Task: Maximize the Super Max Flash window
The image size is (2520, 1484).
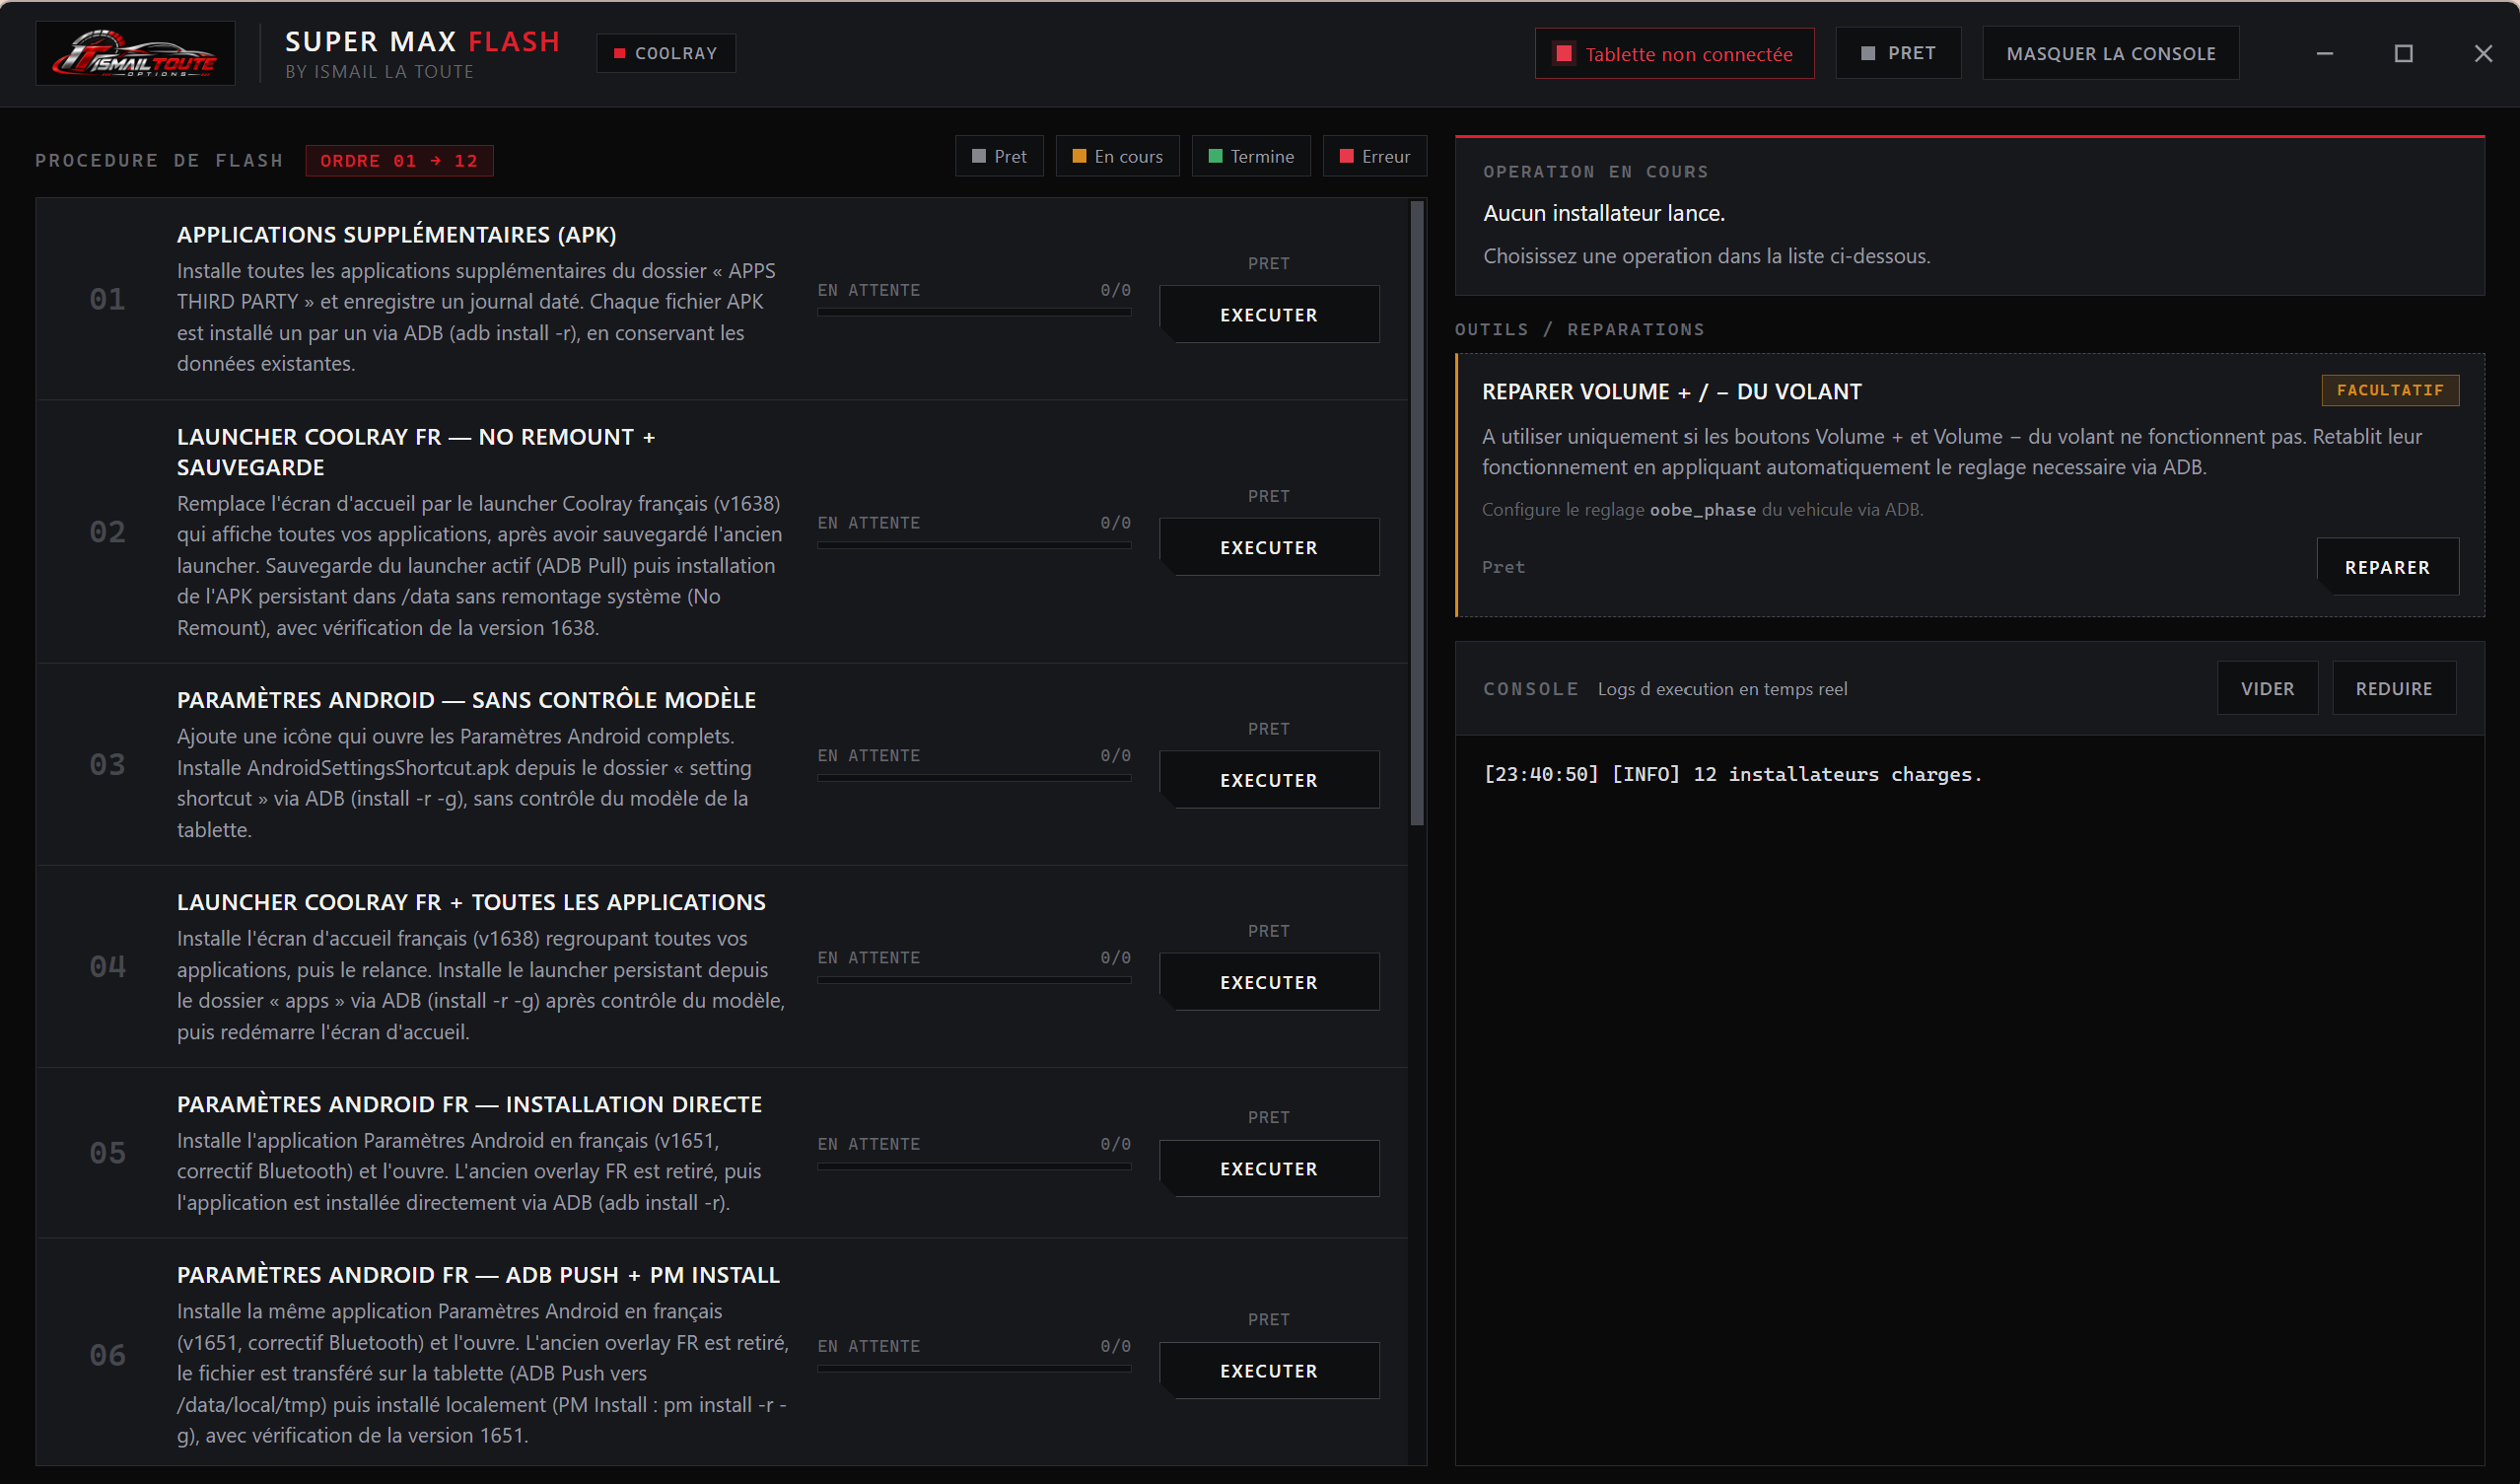Action: [x=2404, y=54]
